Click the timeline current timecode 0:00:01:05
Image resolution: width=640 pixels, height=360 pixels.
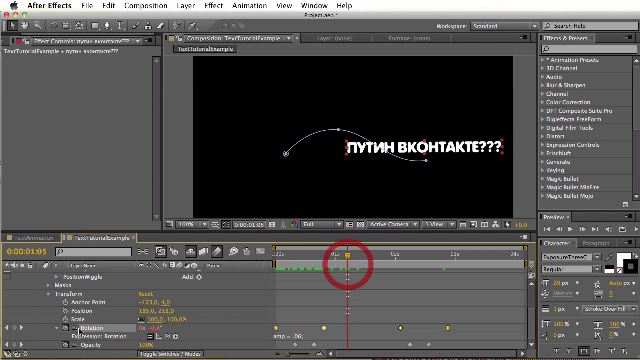coord(27,251)
